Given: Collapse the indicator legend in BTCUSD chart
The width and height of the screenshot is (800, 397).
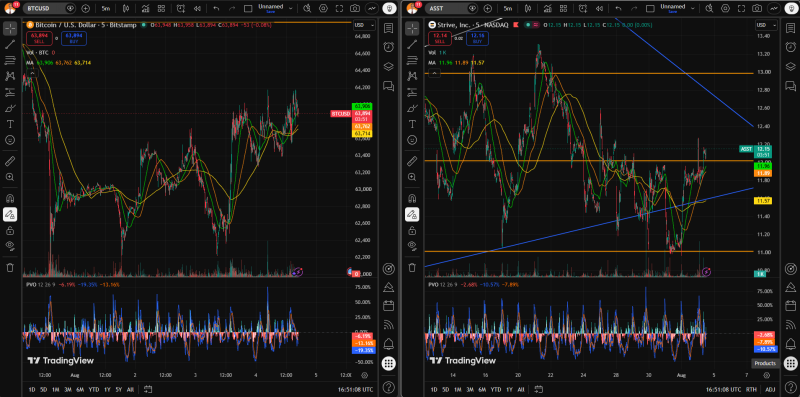Looking at the screenshot, I should pos(32,73).
